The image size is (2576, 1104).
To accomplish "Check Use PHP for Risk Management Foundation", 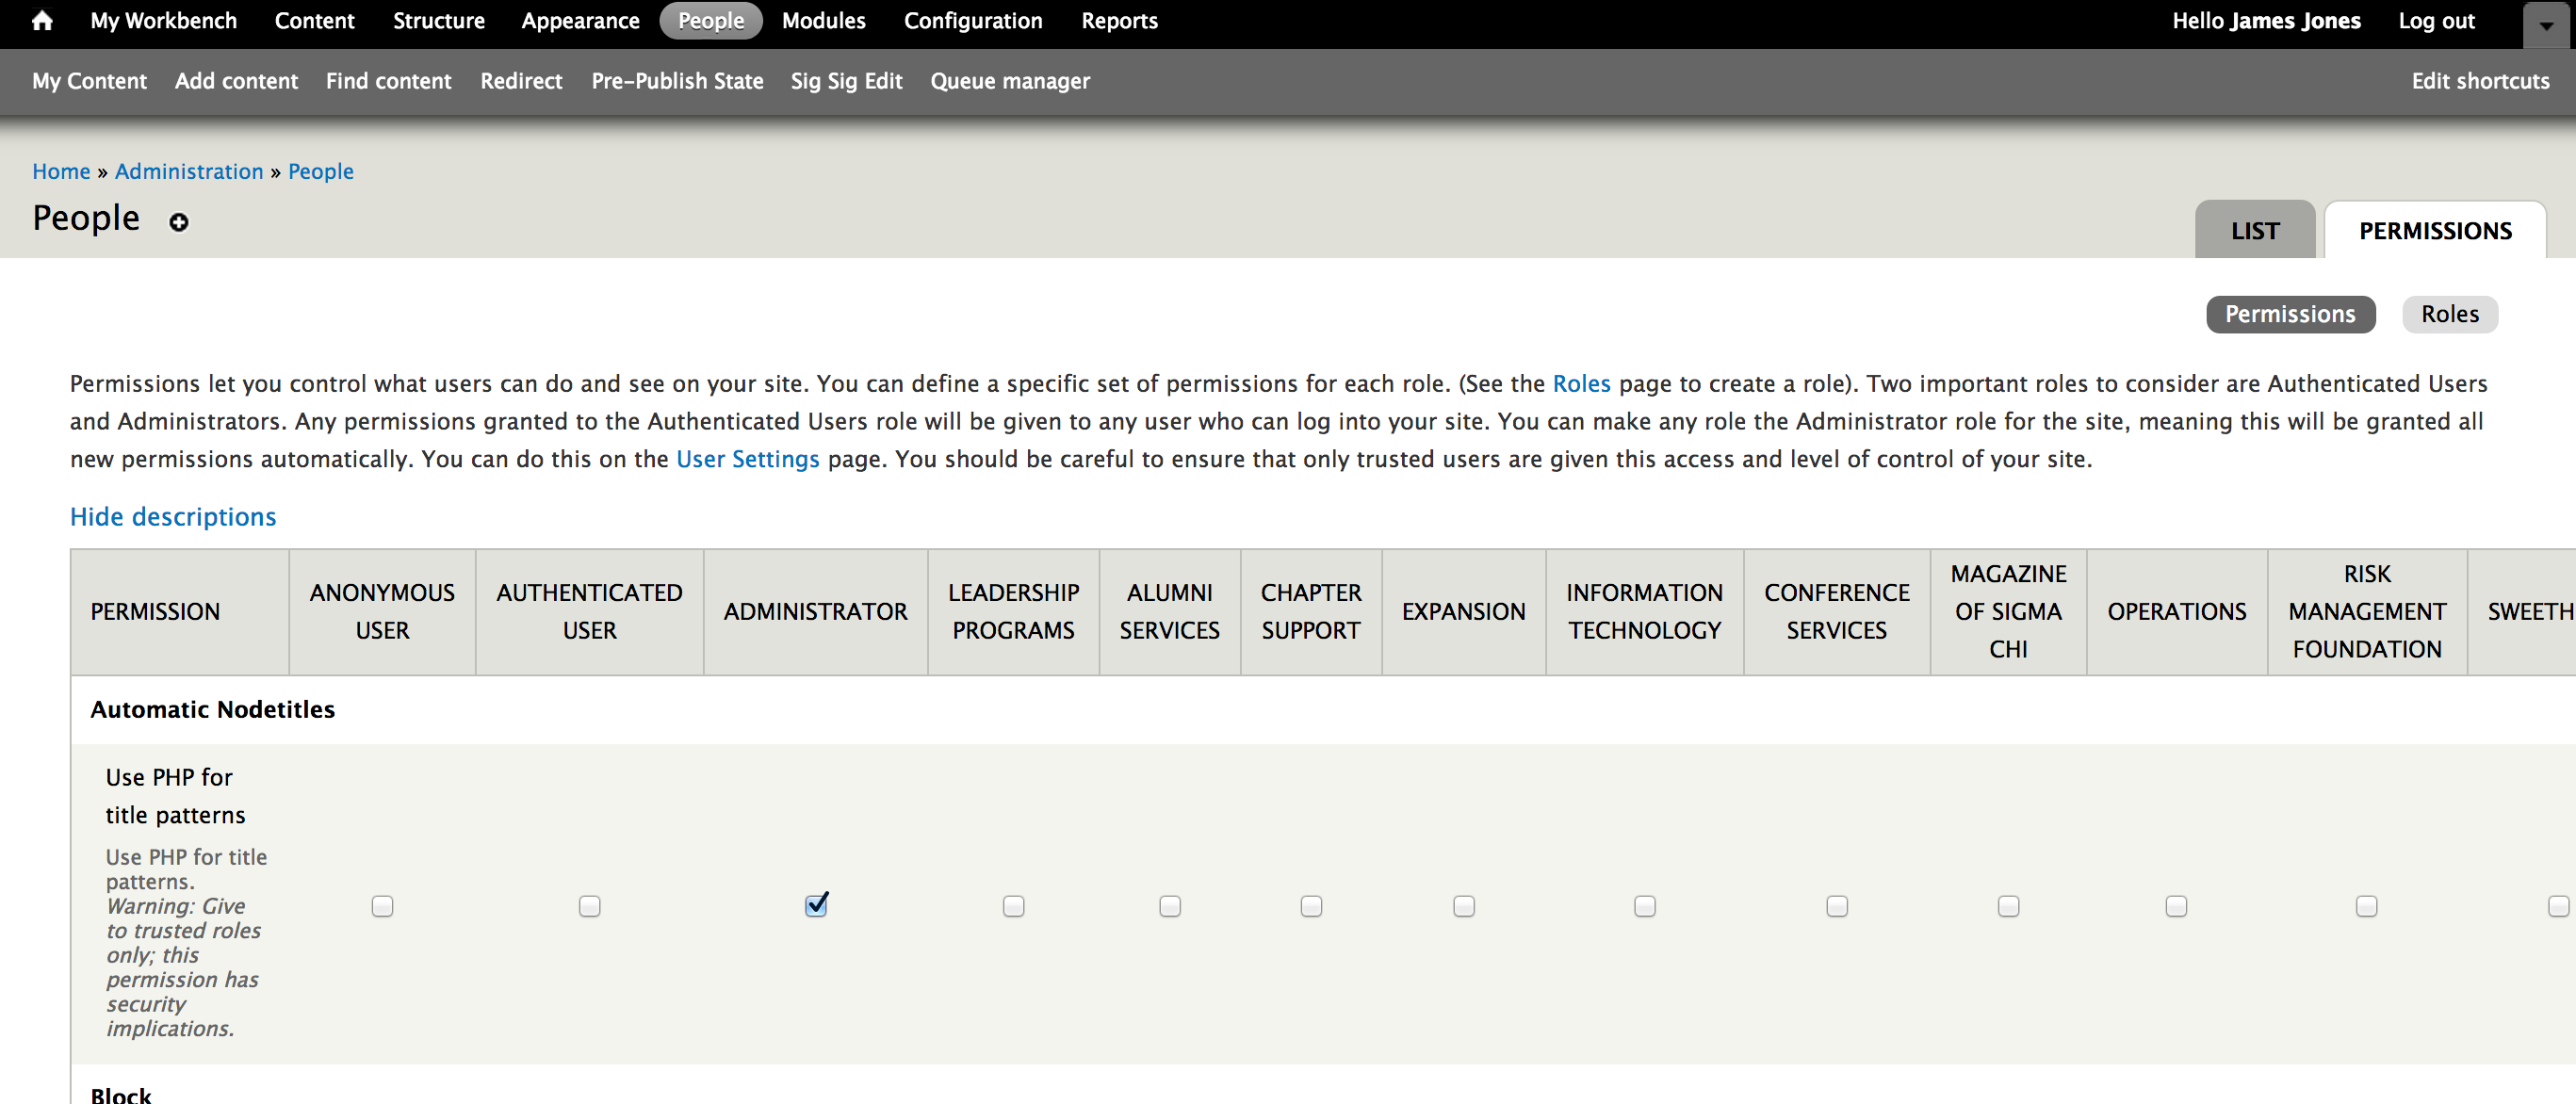I will pos(2366,906).
